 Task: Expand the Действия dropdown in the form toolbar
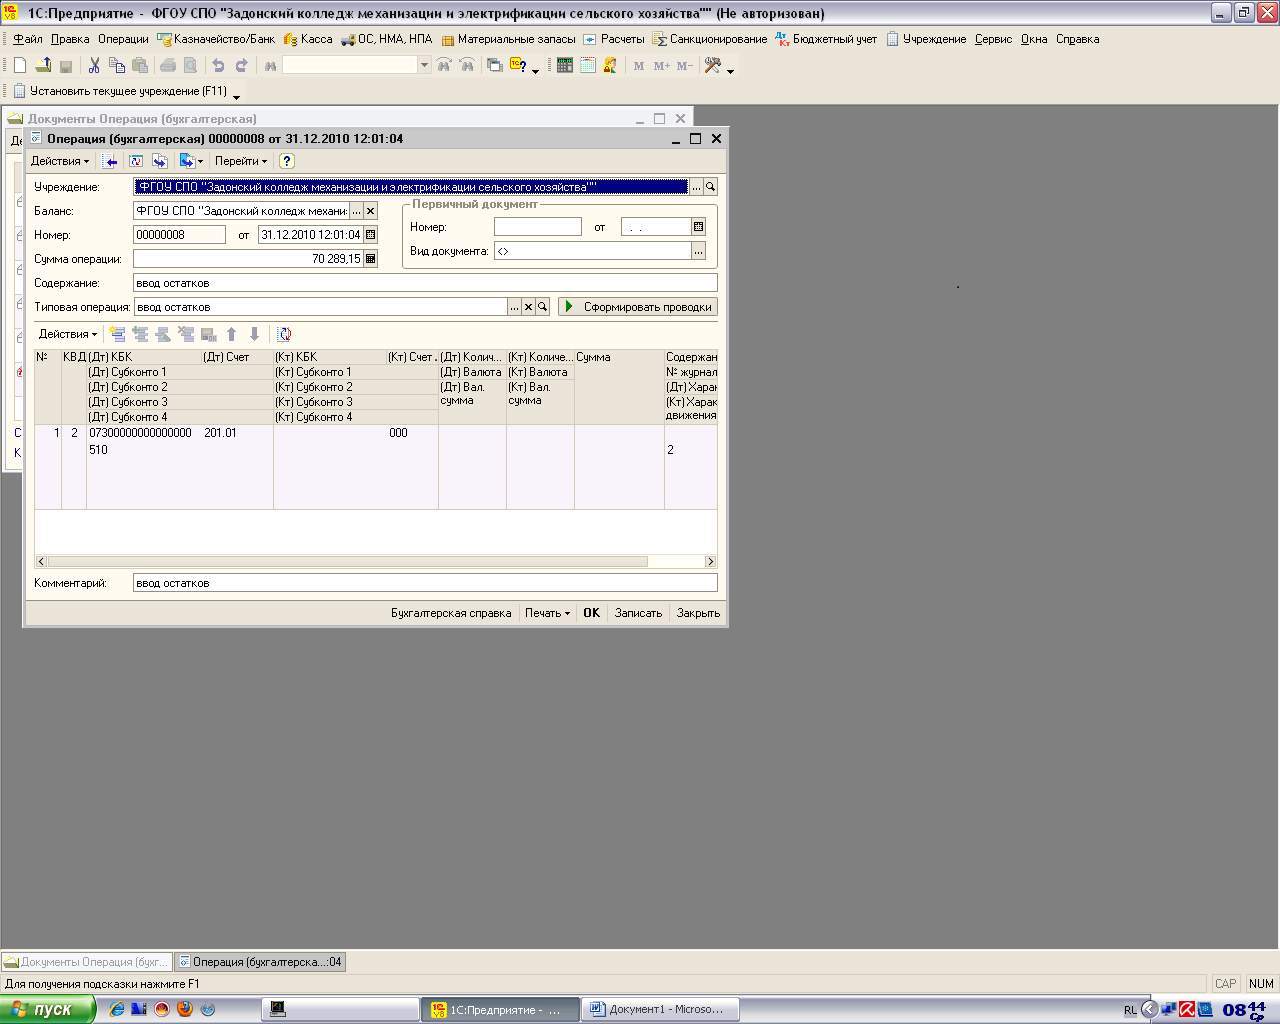(x=59, y=161)
